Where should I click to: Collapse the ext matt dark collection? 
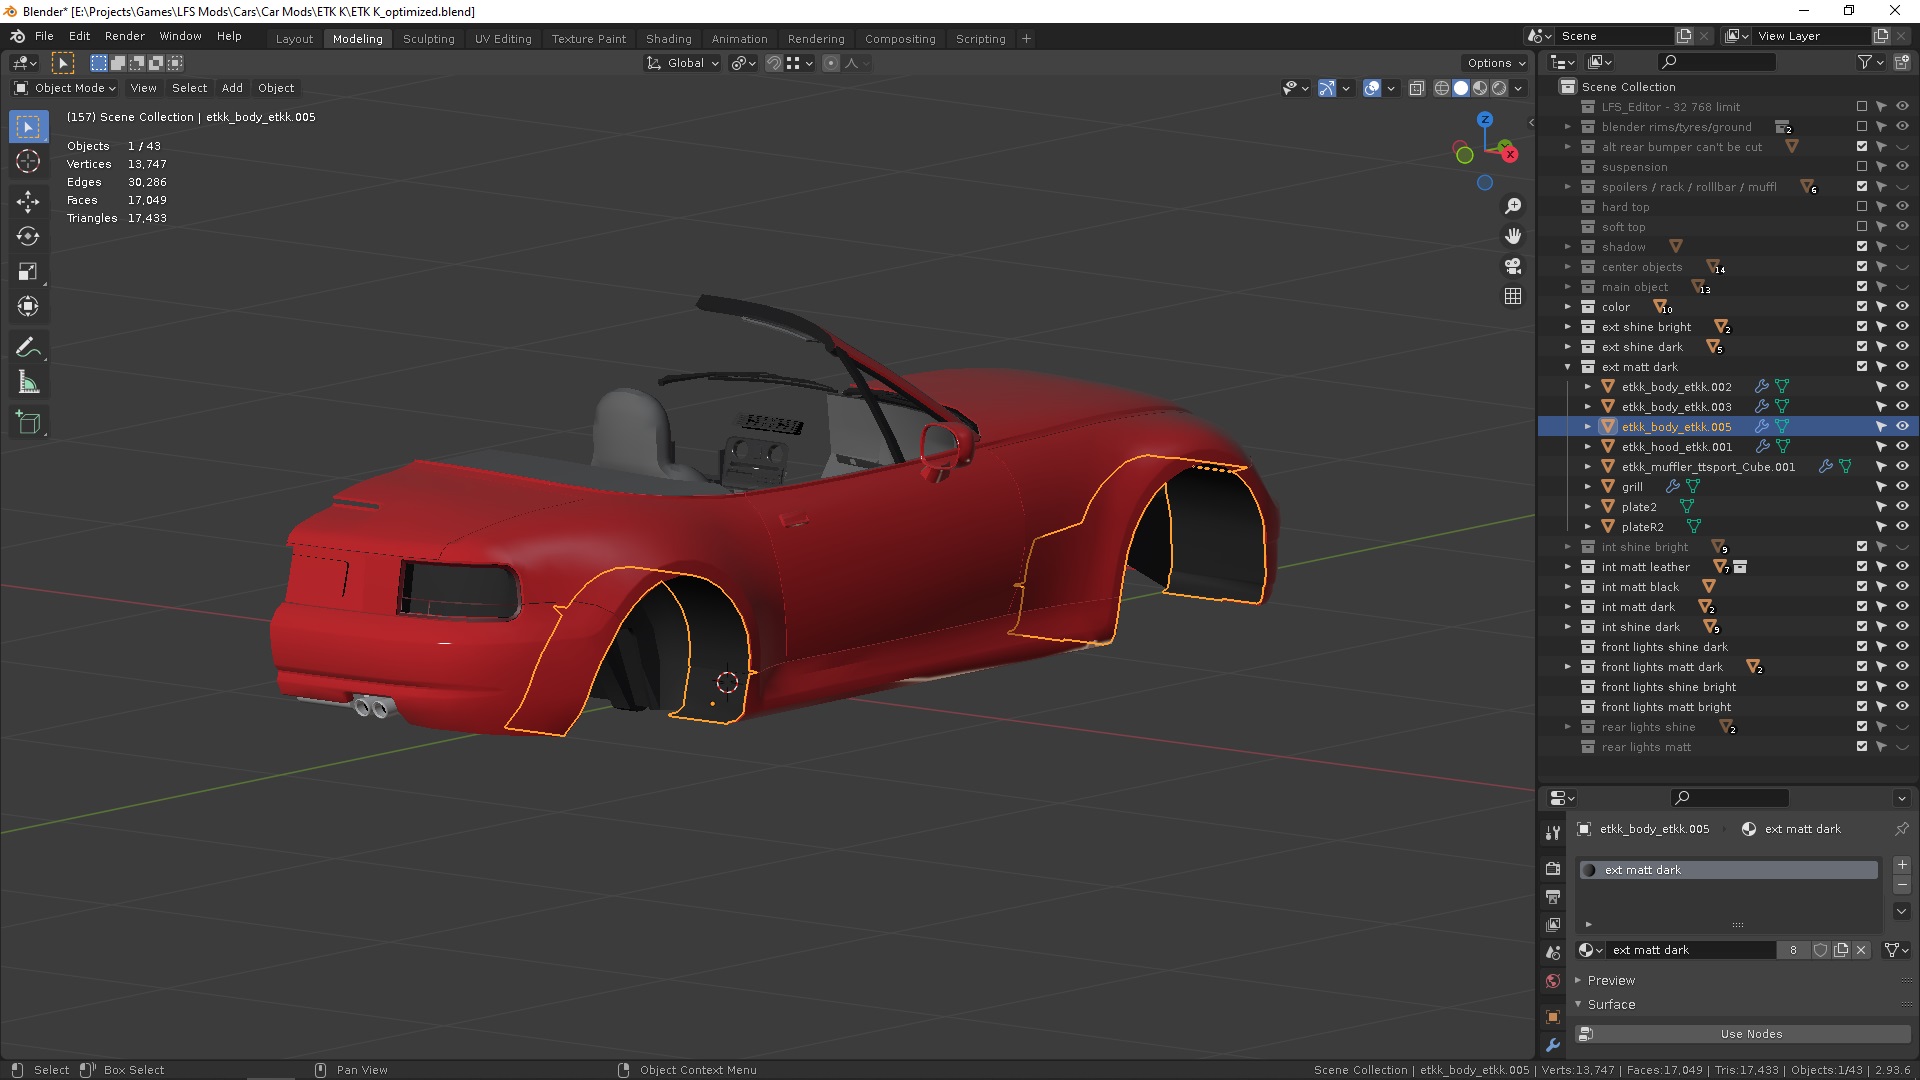(x=1568, y=367)
